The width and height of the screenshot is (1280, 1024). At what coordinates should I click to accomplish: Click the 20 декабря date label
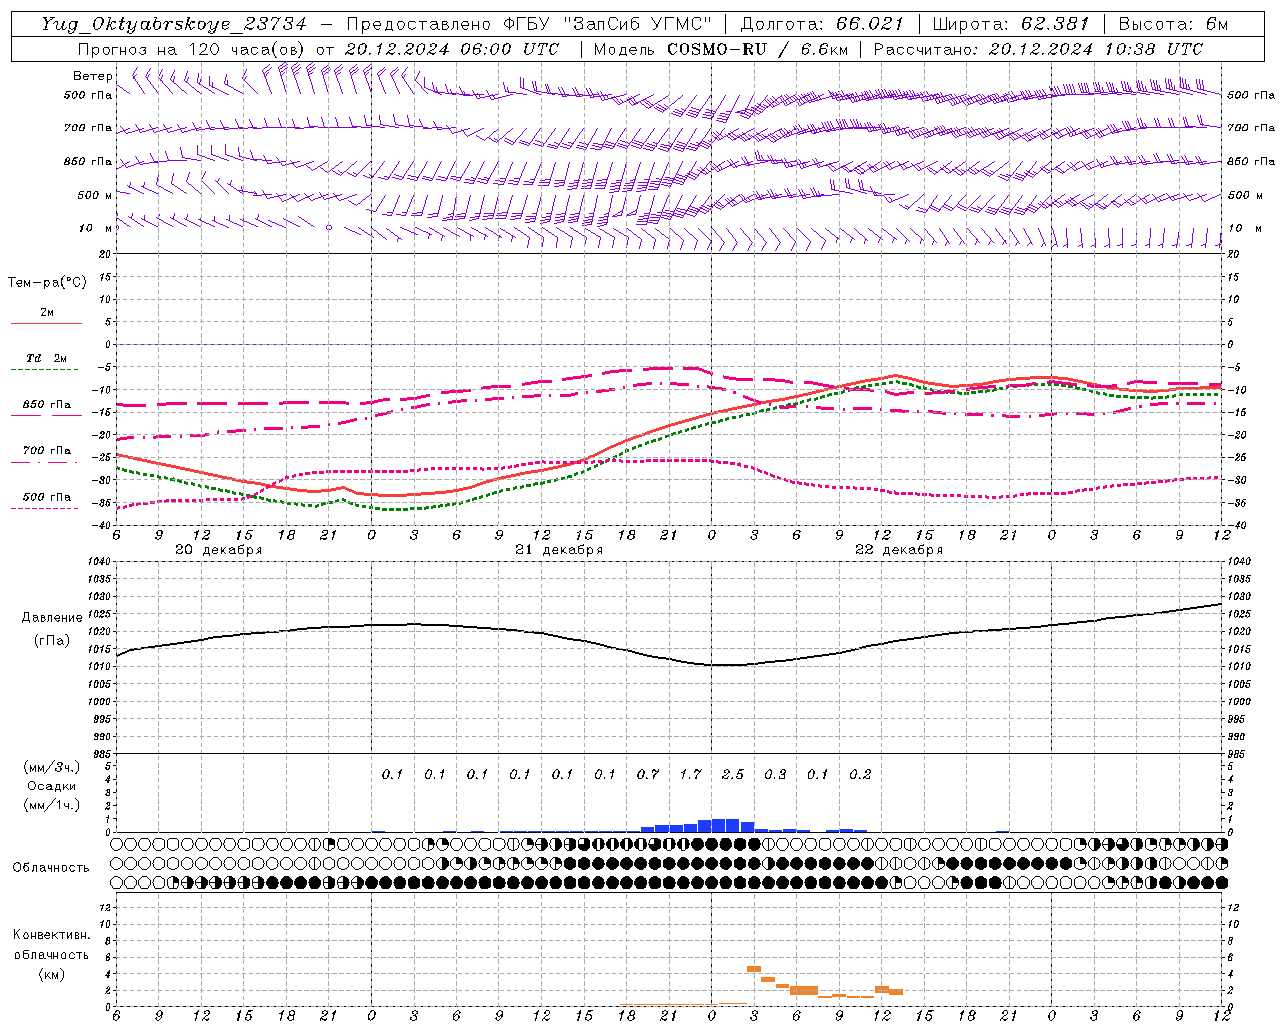pyautogui.click(x=218, y=550)
